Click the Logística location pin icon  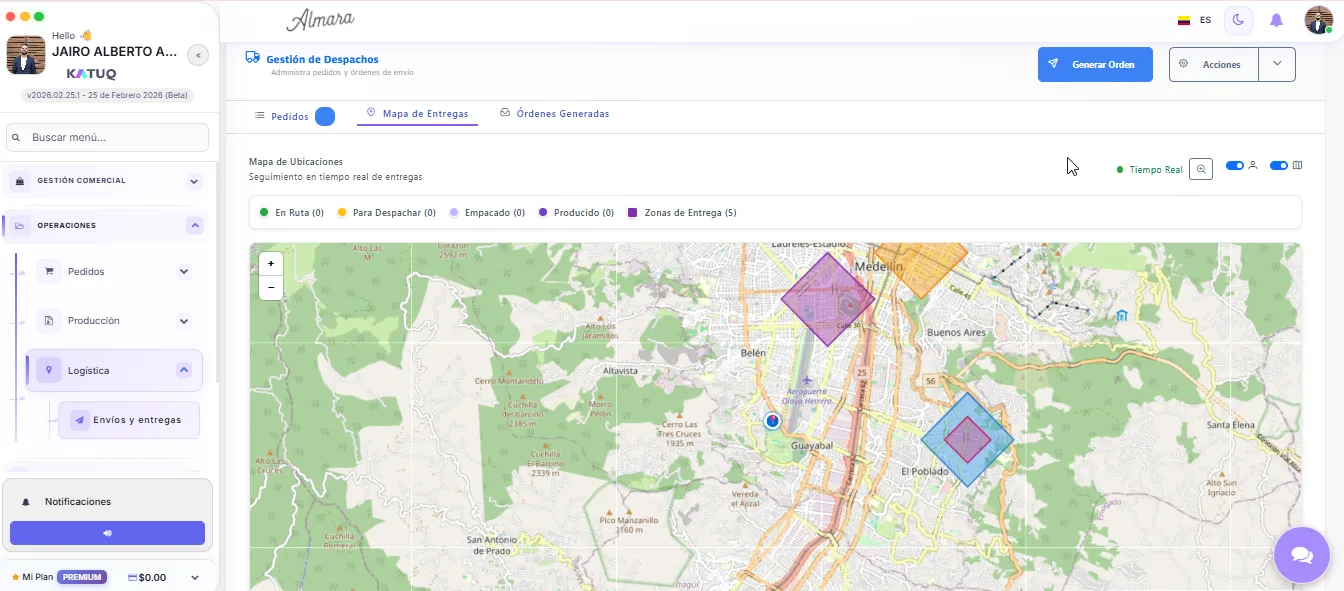point(47,370)
